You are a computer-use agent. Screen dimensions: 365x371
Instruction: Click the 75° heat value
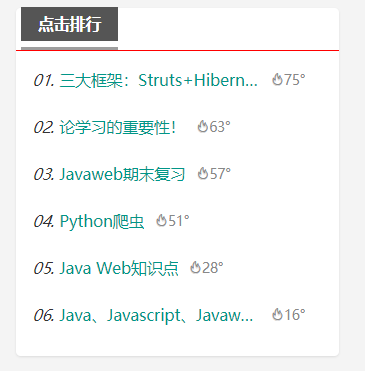coord(295,80)
